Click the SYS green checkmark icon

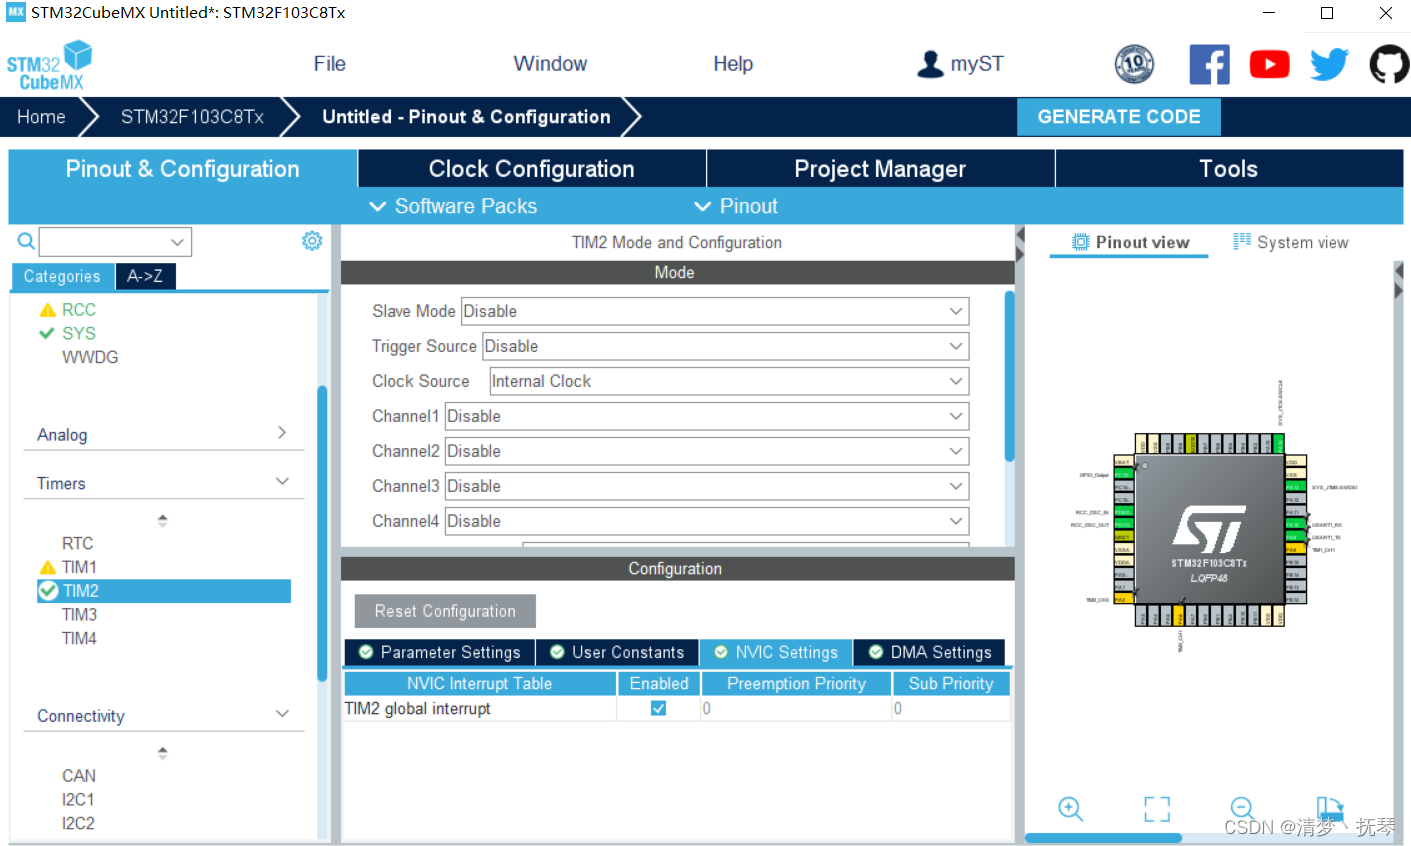pyautogui.click(x=46, y=333)
